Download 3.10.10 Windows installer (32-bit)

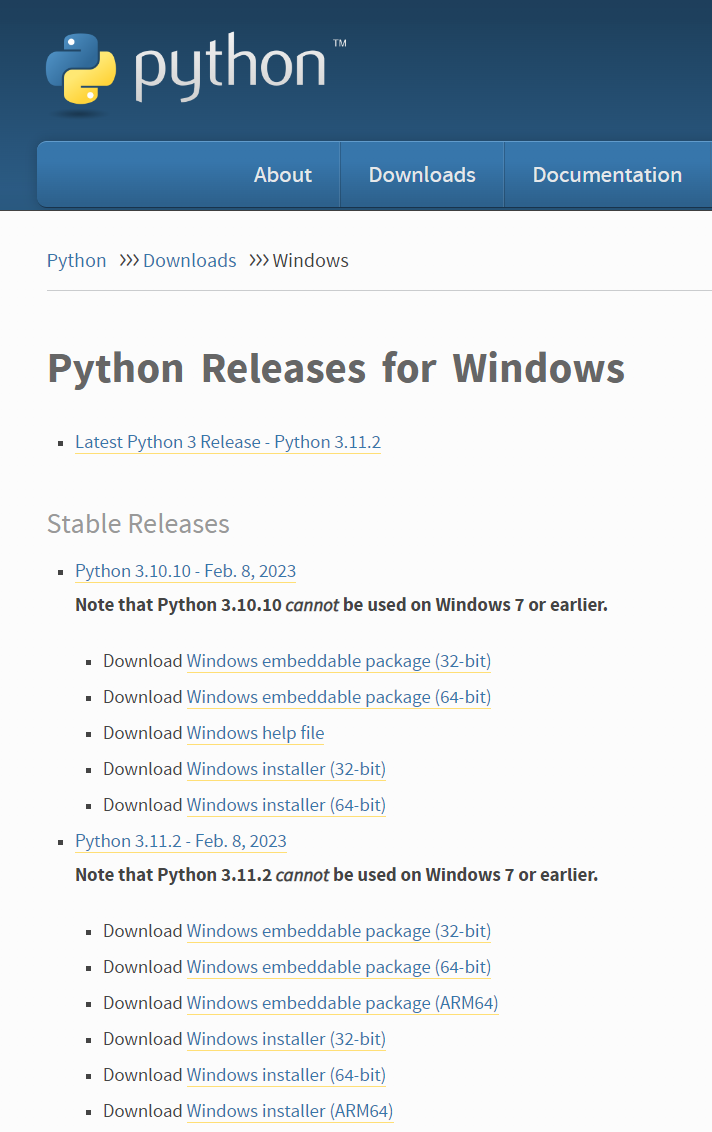tap(286, 770)
